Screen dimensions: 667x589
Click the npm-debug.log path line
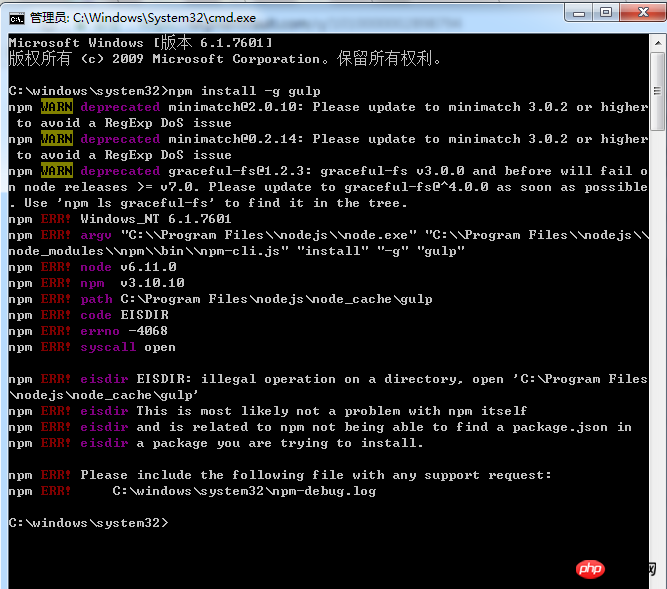(192, 491)
